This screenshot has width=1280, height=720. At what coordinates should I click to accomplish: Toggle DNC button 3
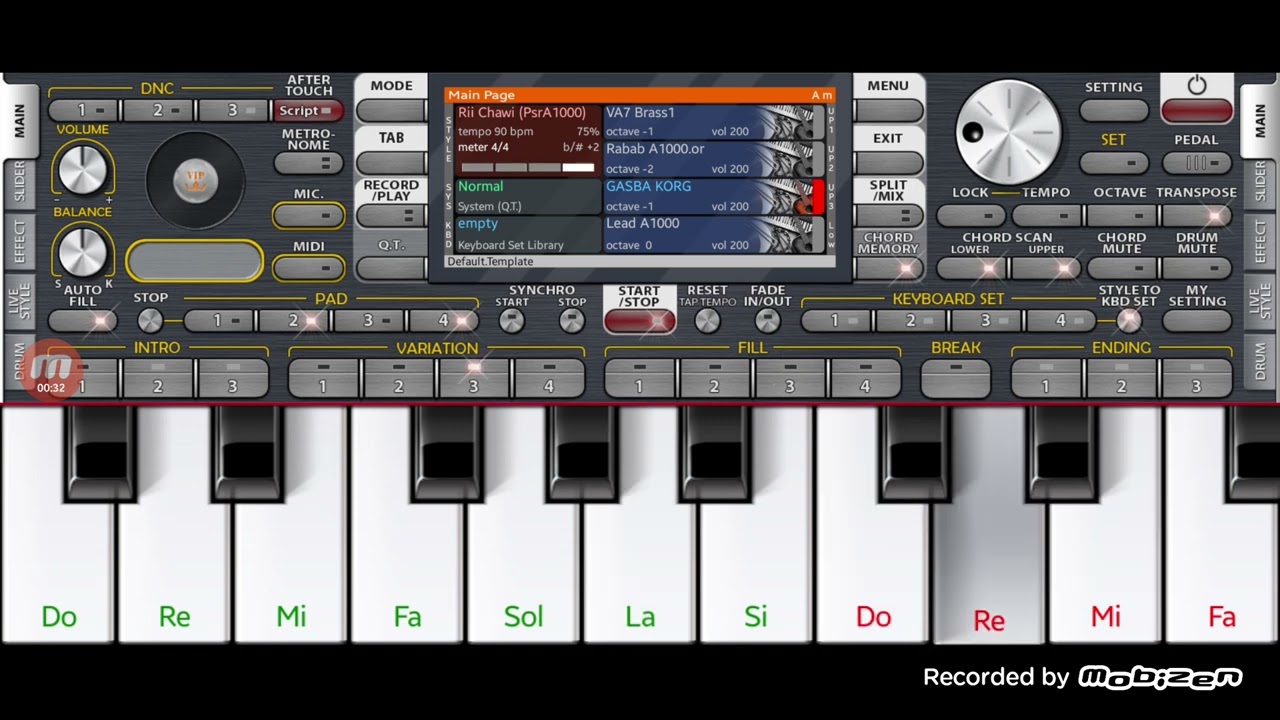tap(233, 110)
